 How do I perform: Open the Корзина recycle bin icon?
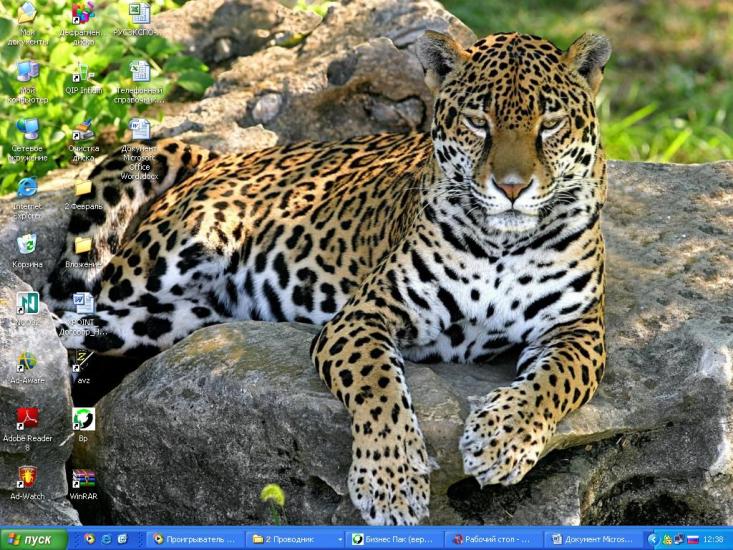point(27,245)
